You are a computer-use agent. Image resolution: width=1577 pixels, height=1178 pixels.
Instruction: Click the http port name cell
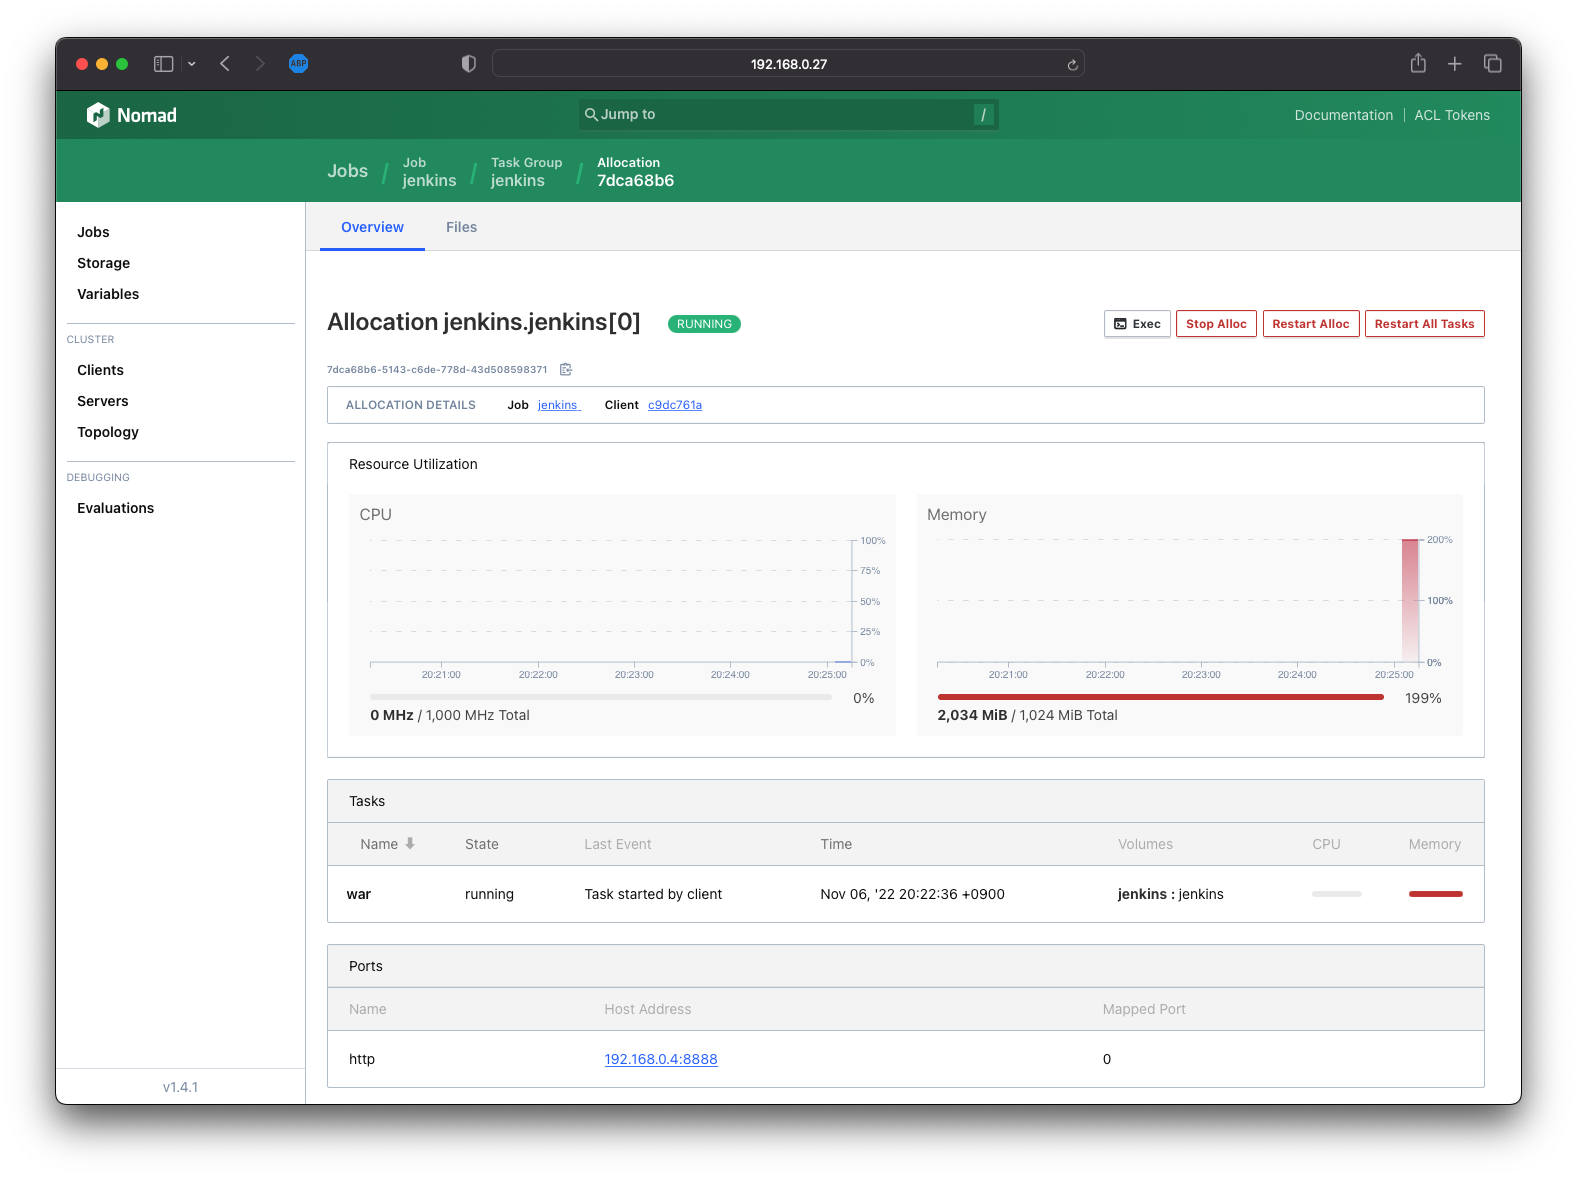coord(362,1059)
